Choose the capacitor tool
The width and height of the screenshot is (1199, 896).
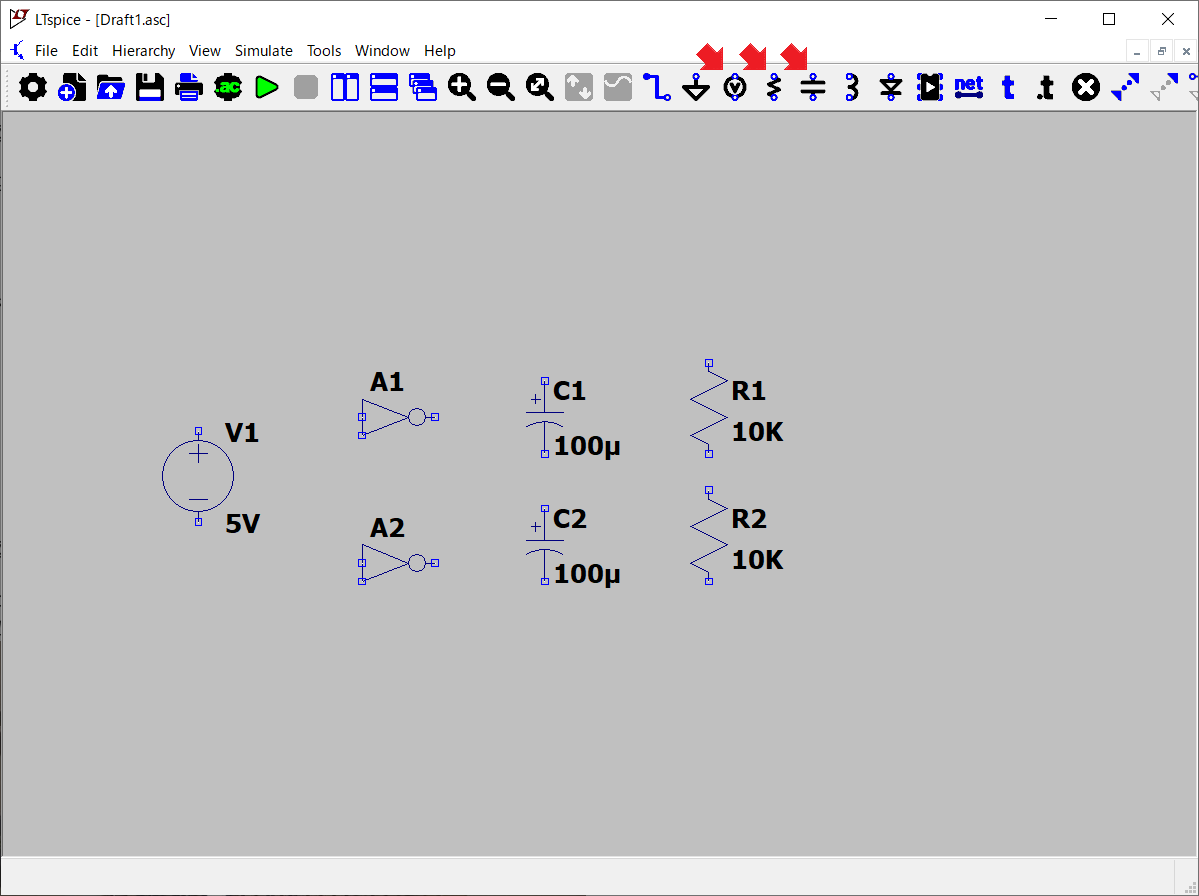coord(813,88)
